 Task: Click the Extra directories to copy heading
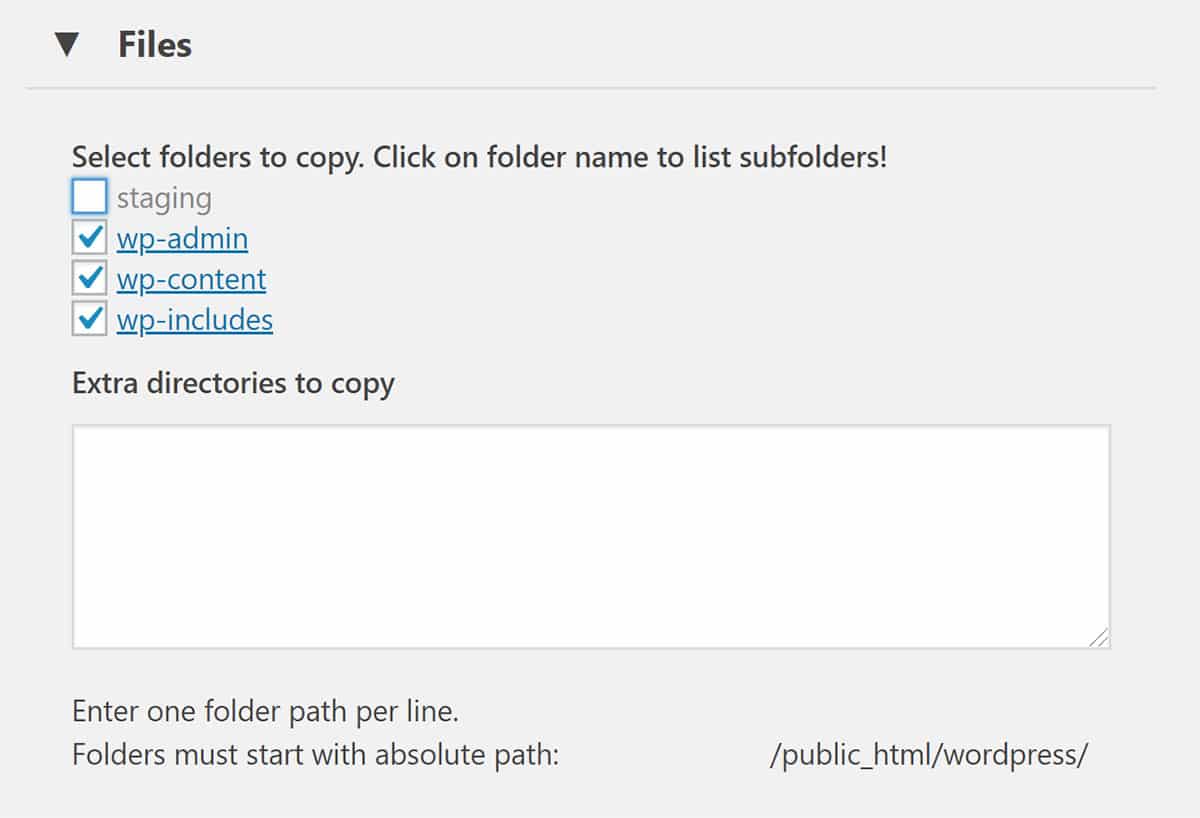point(232,383)
